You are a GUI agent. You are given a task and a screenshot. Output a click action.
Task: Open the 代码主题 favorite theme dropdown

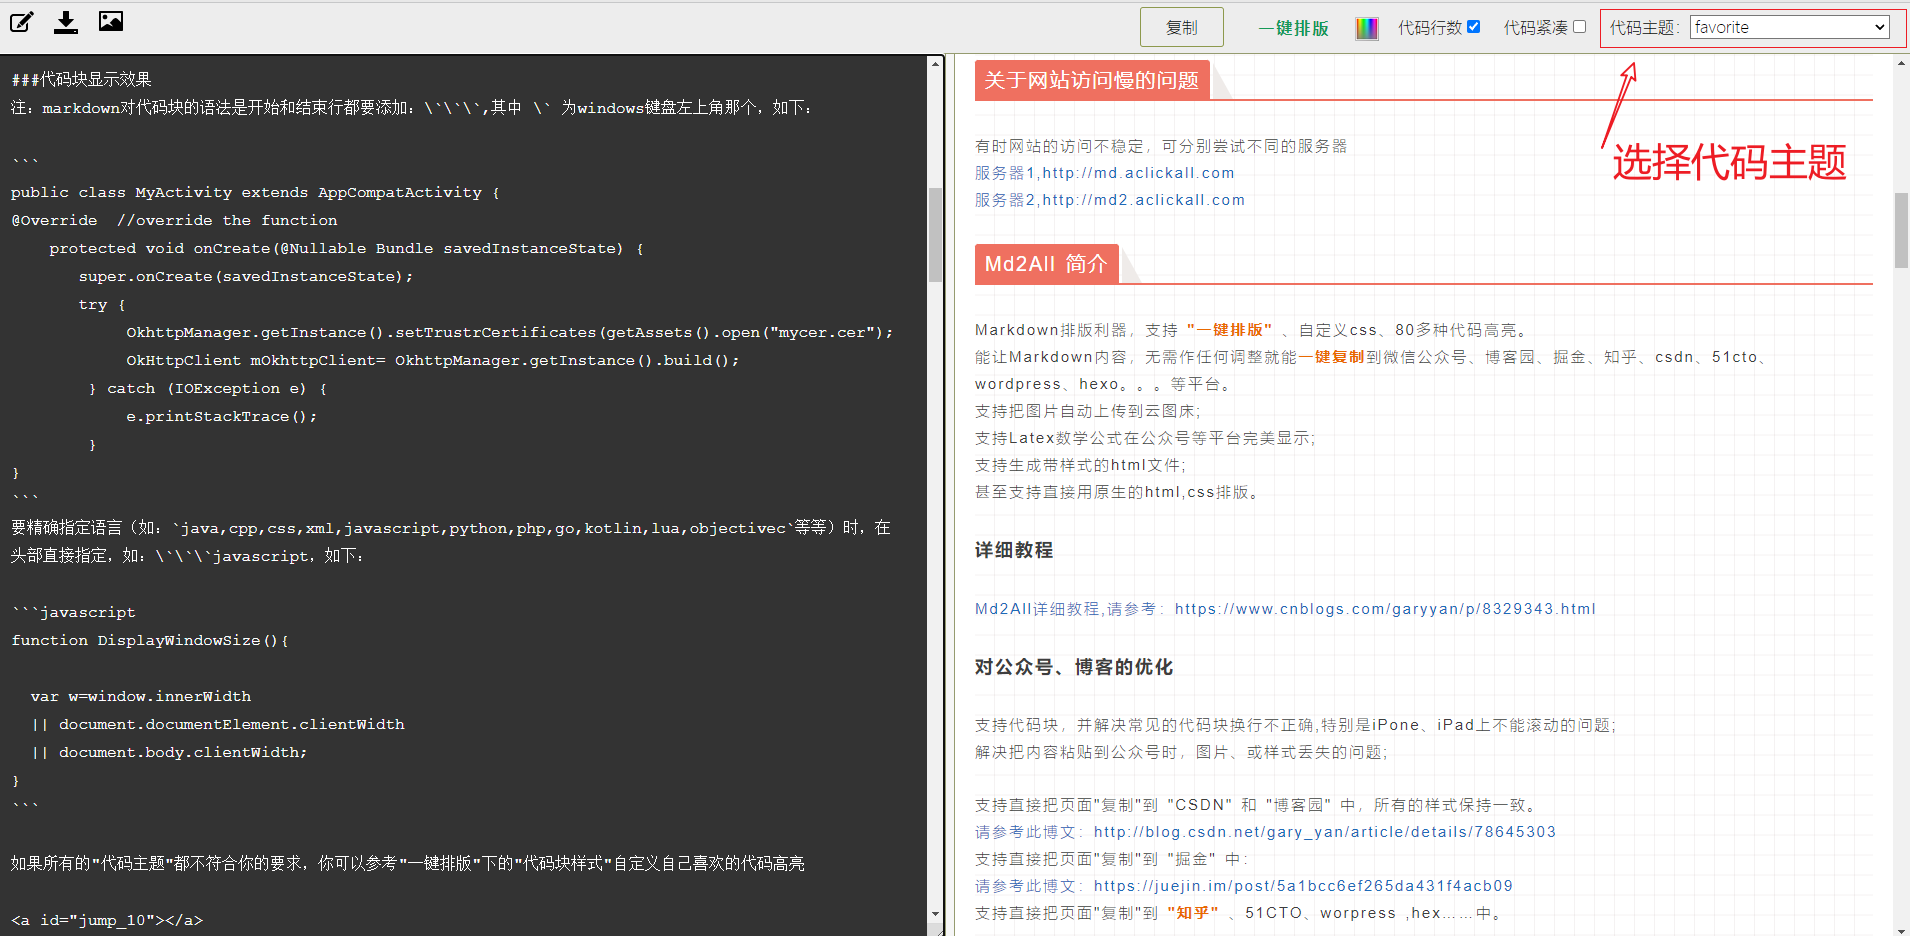1790,27
